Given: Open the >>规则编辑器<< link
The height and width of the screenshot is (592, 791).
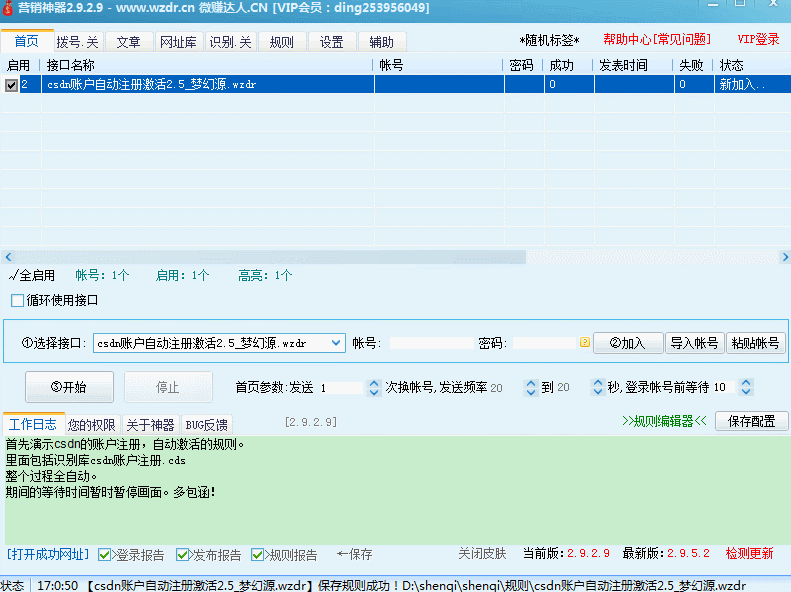Looking at the screenshot, I should pyautogui.click(x=664, y=421).
